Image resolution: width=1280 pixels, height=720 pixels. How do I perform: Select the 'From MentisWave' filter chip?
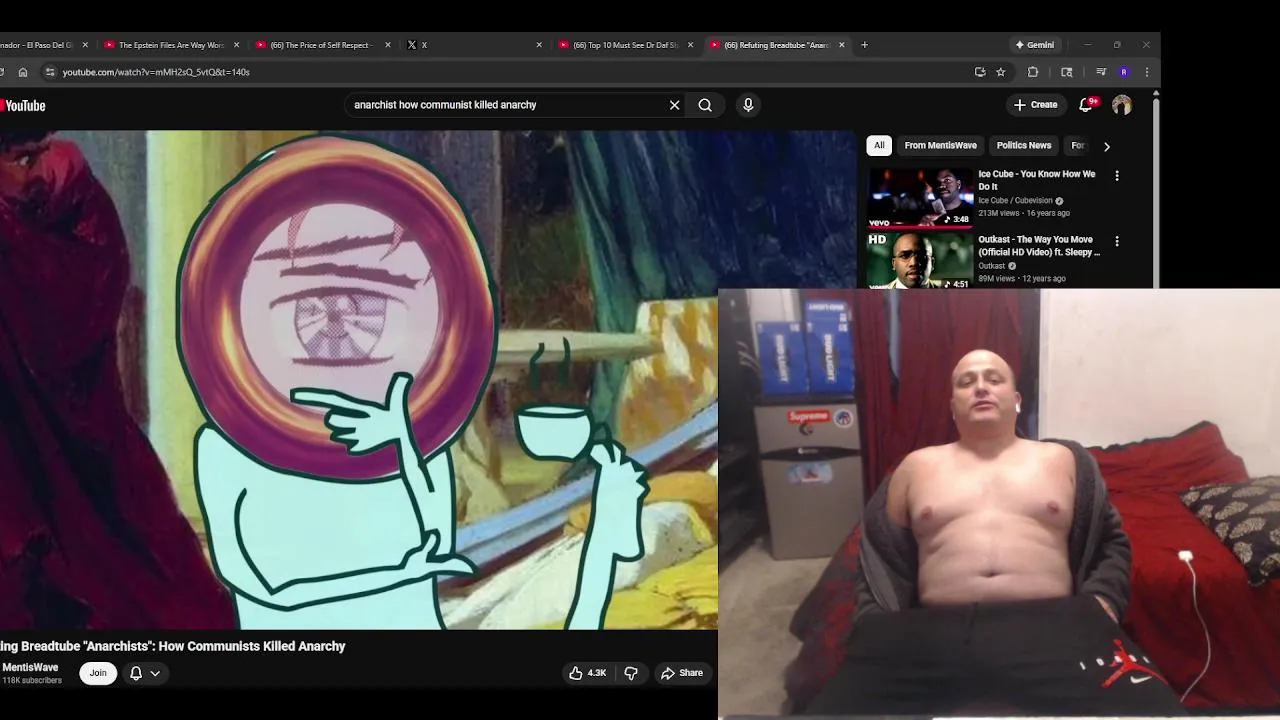[x=940, y=146]
